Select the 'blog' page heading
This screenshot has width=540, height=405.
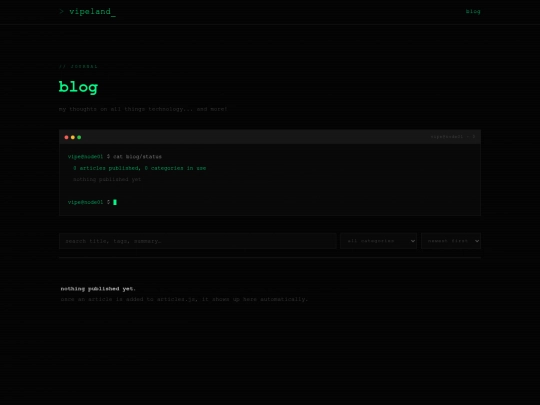79,87
